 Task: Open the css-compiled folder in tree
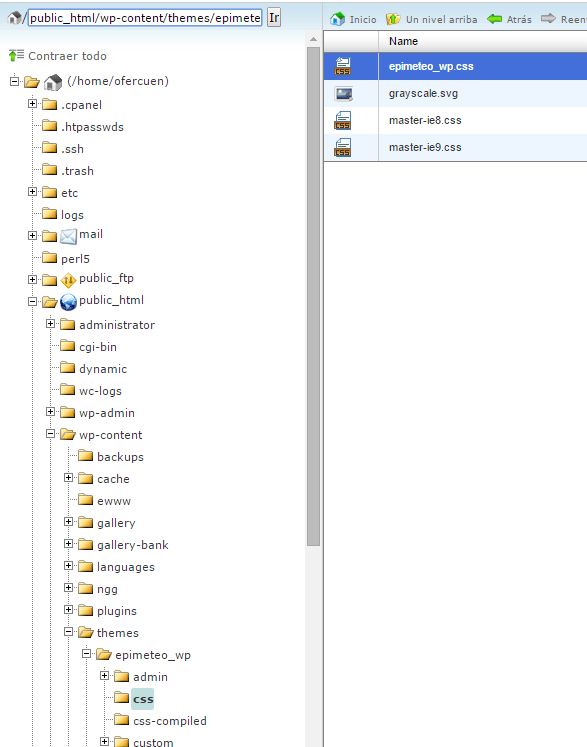(x=170, y=721)
